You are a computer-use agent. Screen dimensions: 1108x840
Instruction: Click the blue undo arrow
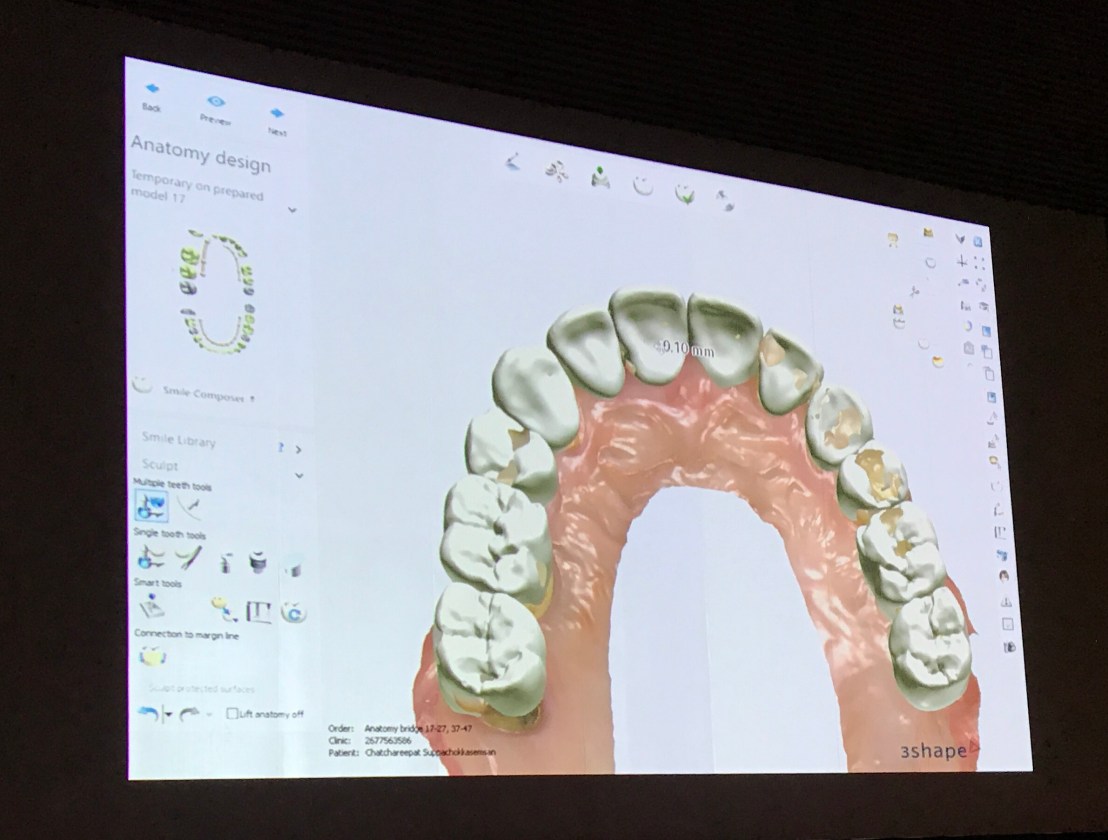click(x=147, y=713)
